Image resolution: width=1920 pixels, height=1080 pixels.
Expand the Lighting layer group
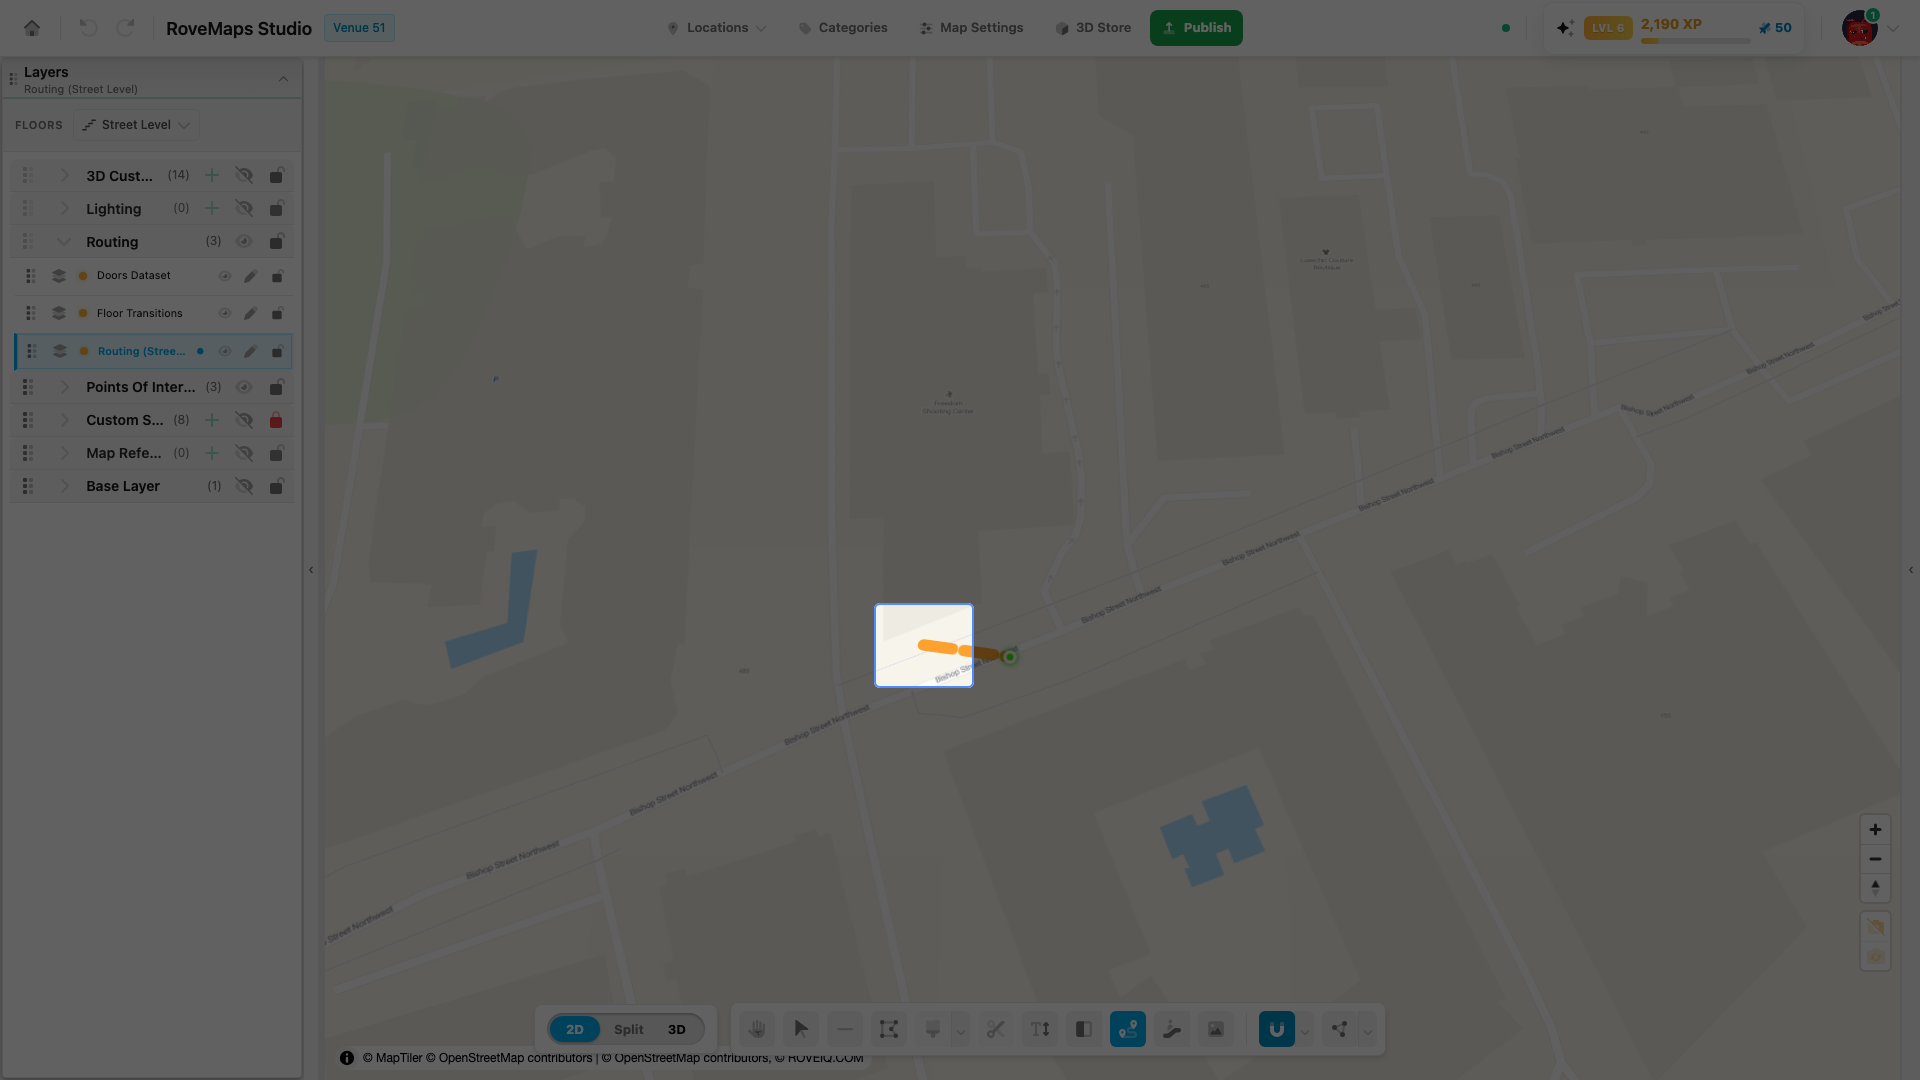tap(65, 209)
